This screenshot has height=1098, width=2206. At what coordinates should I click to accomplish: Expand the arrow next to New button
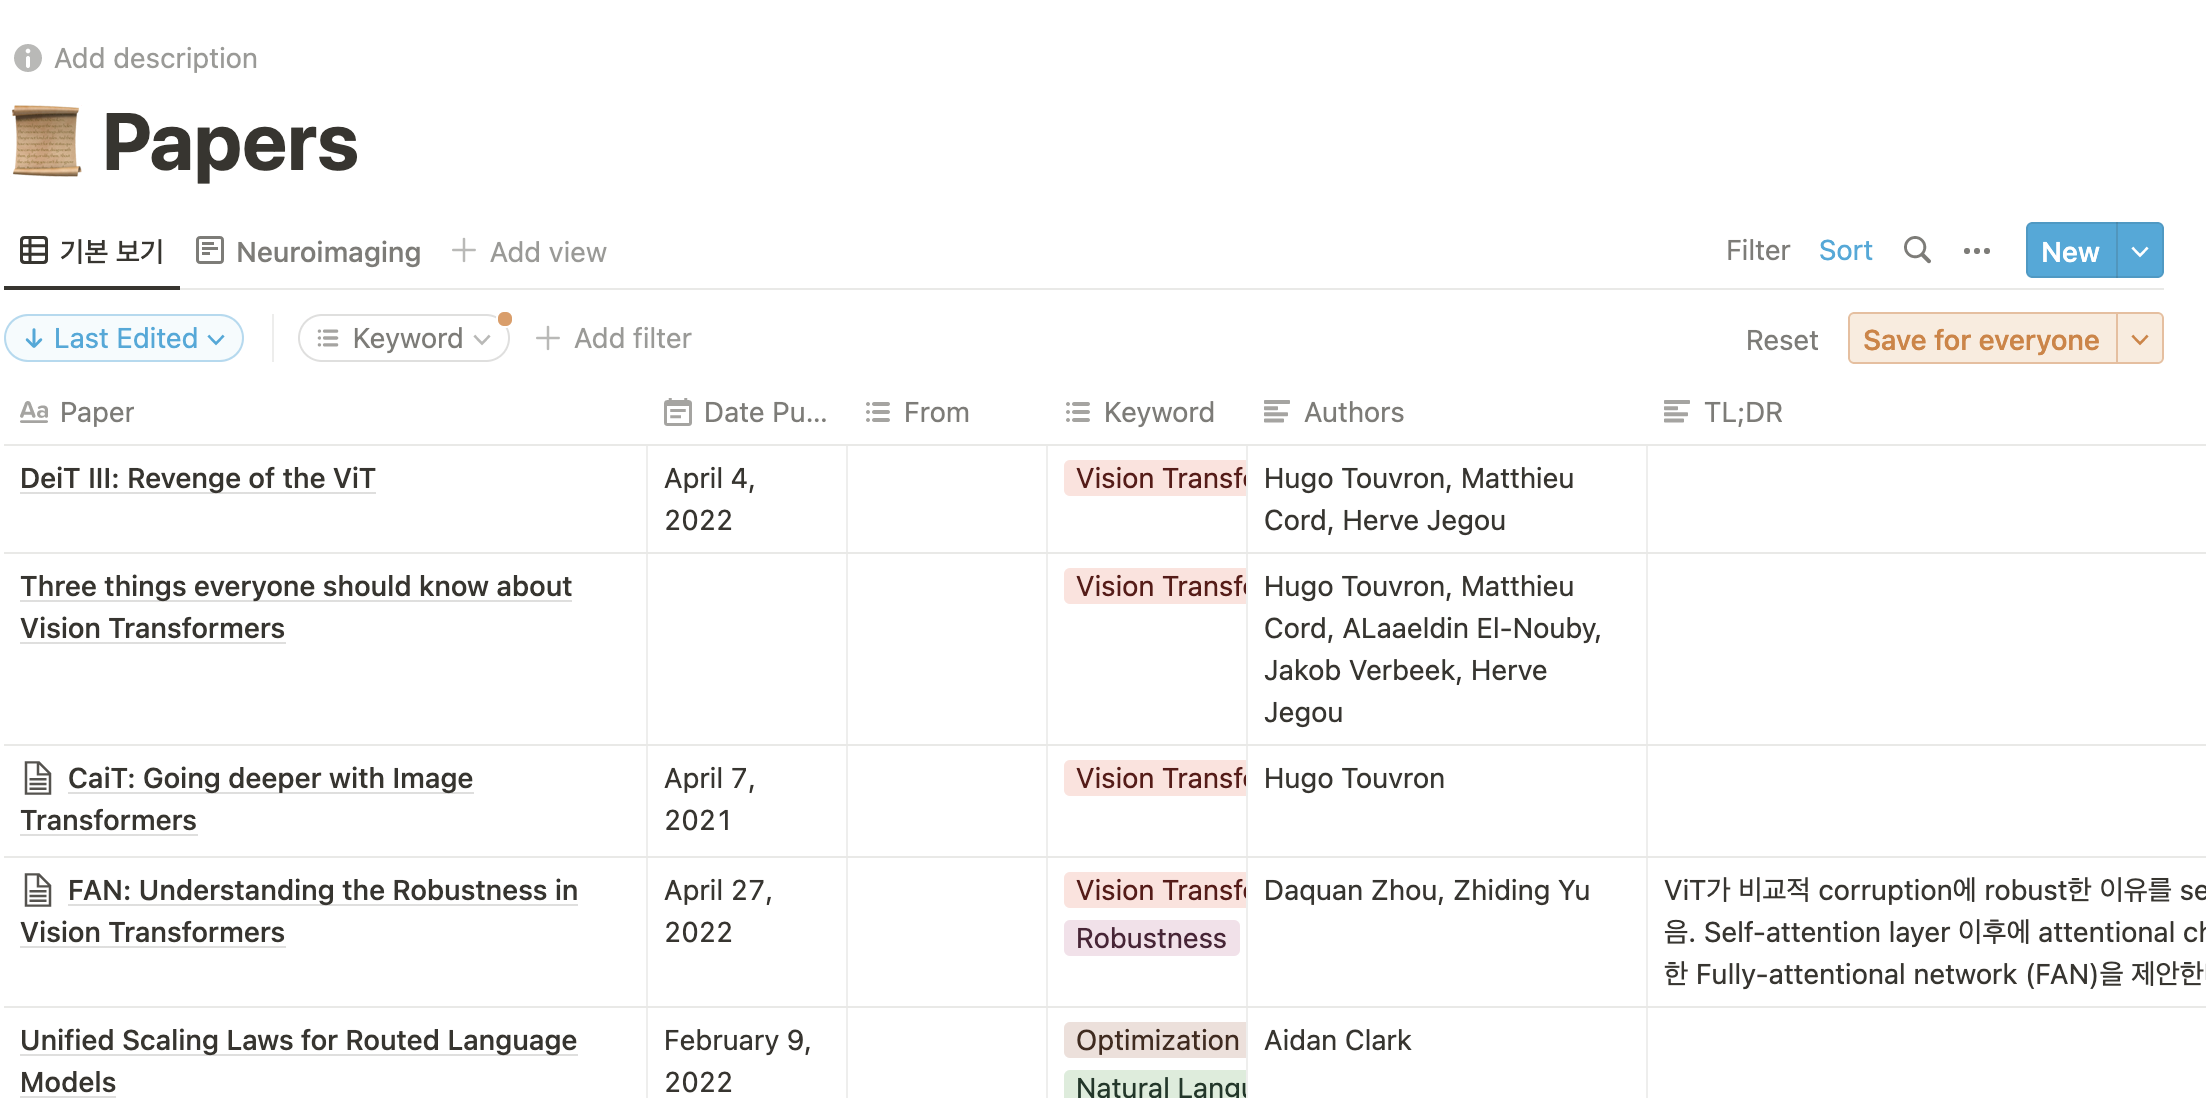pyautogui.click(x=2140, y=251)
